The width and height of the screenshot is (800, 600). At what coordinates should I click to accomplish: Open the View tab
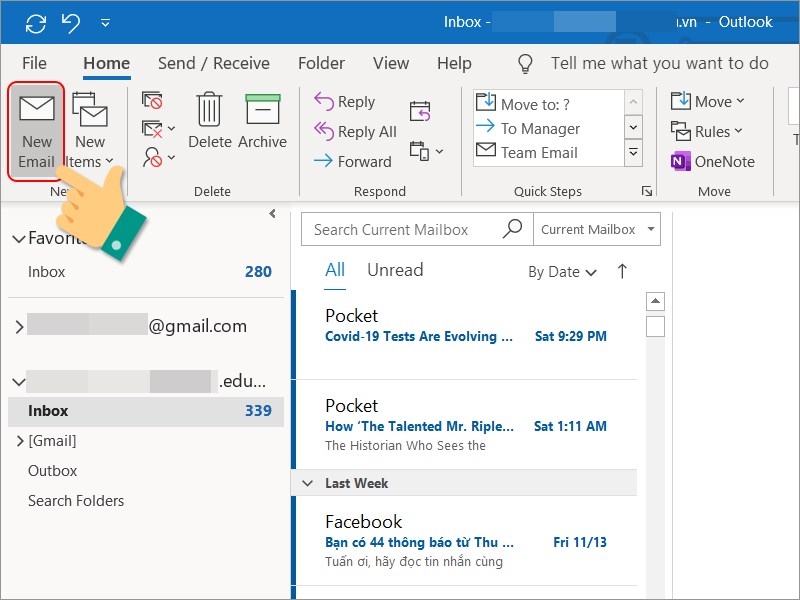(391, 63)
